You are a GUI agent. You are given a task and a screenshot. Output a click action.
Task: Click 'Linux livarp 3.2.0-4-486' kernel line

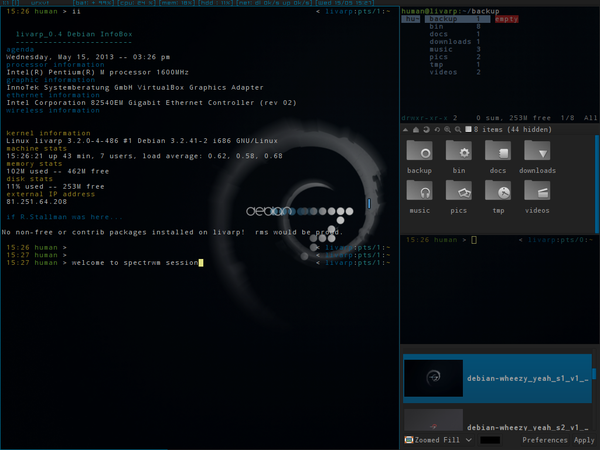[142, 141]
